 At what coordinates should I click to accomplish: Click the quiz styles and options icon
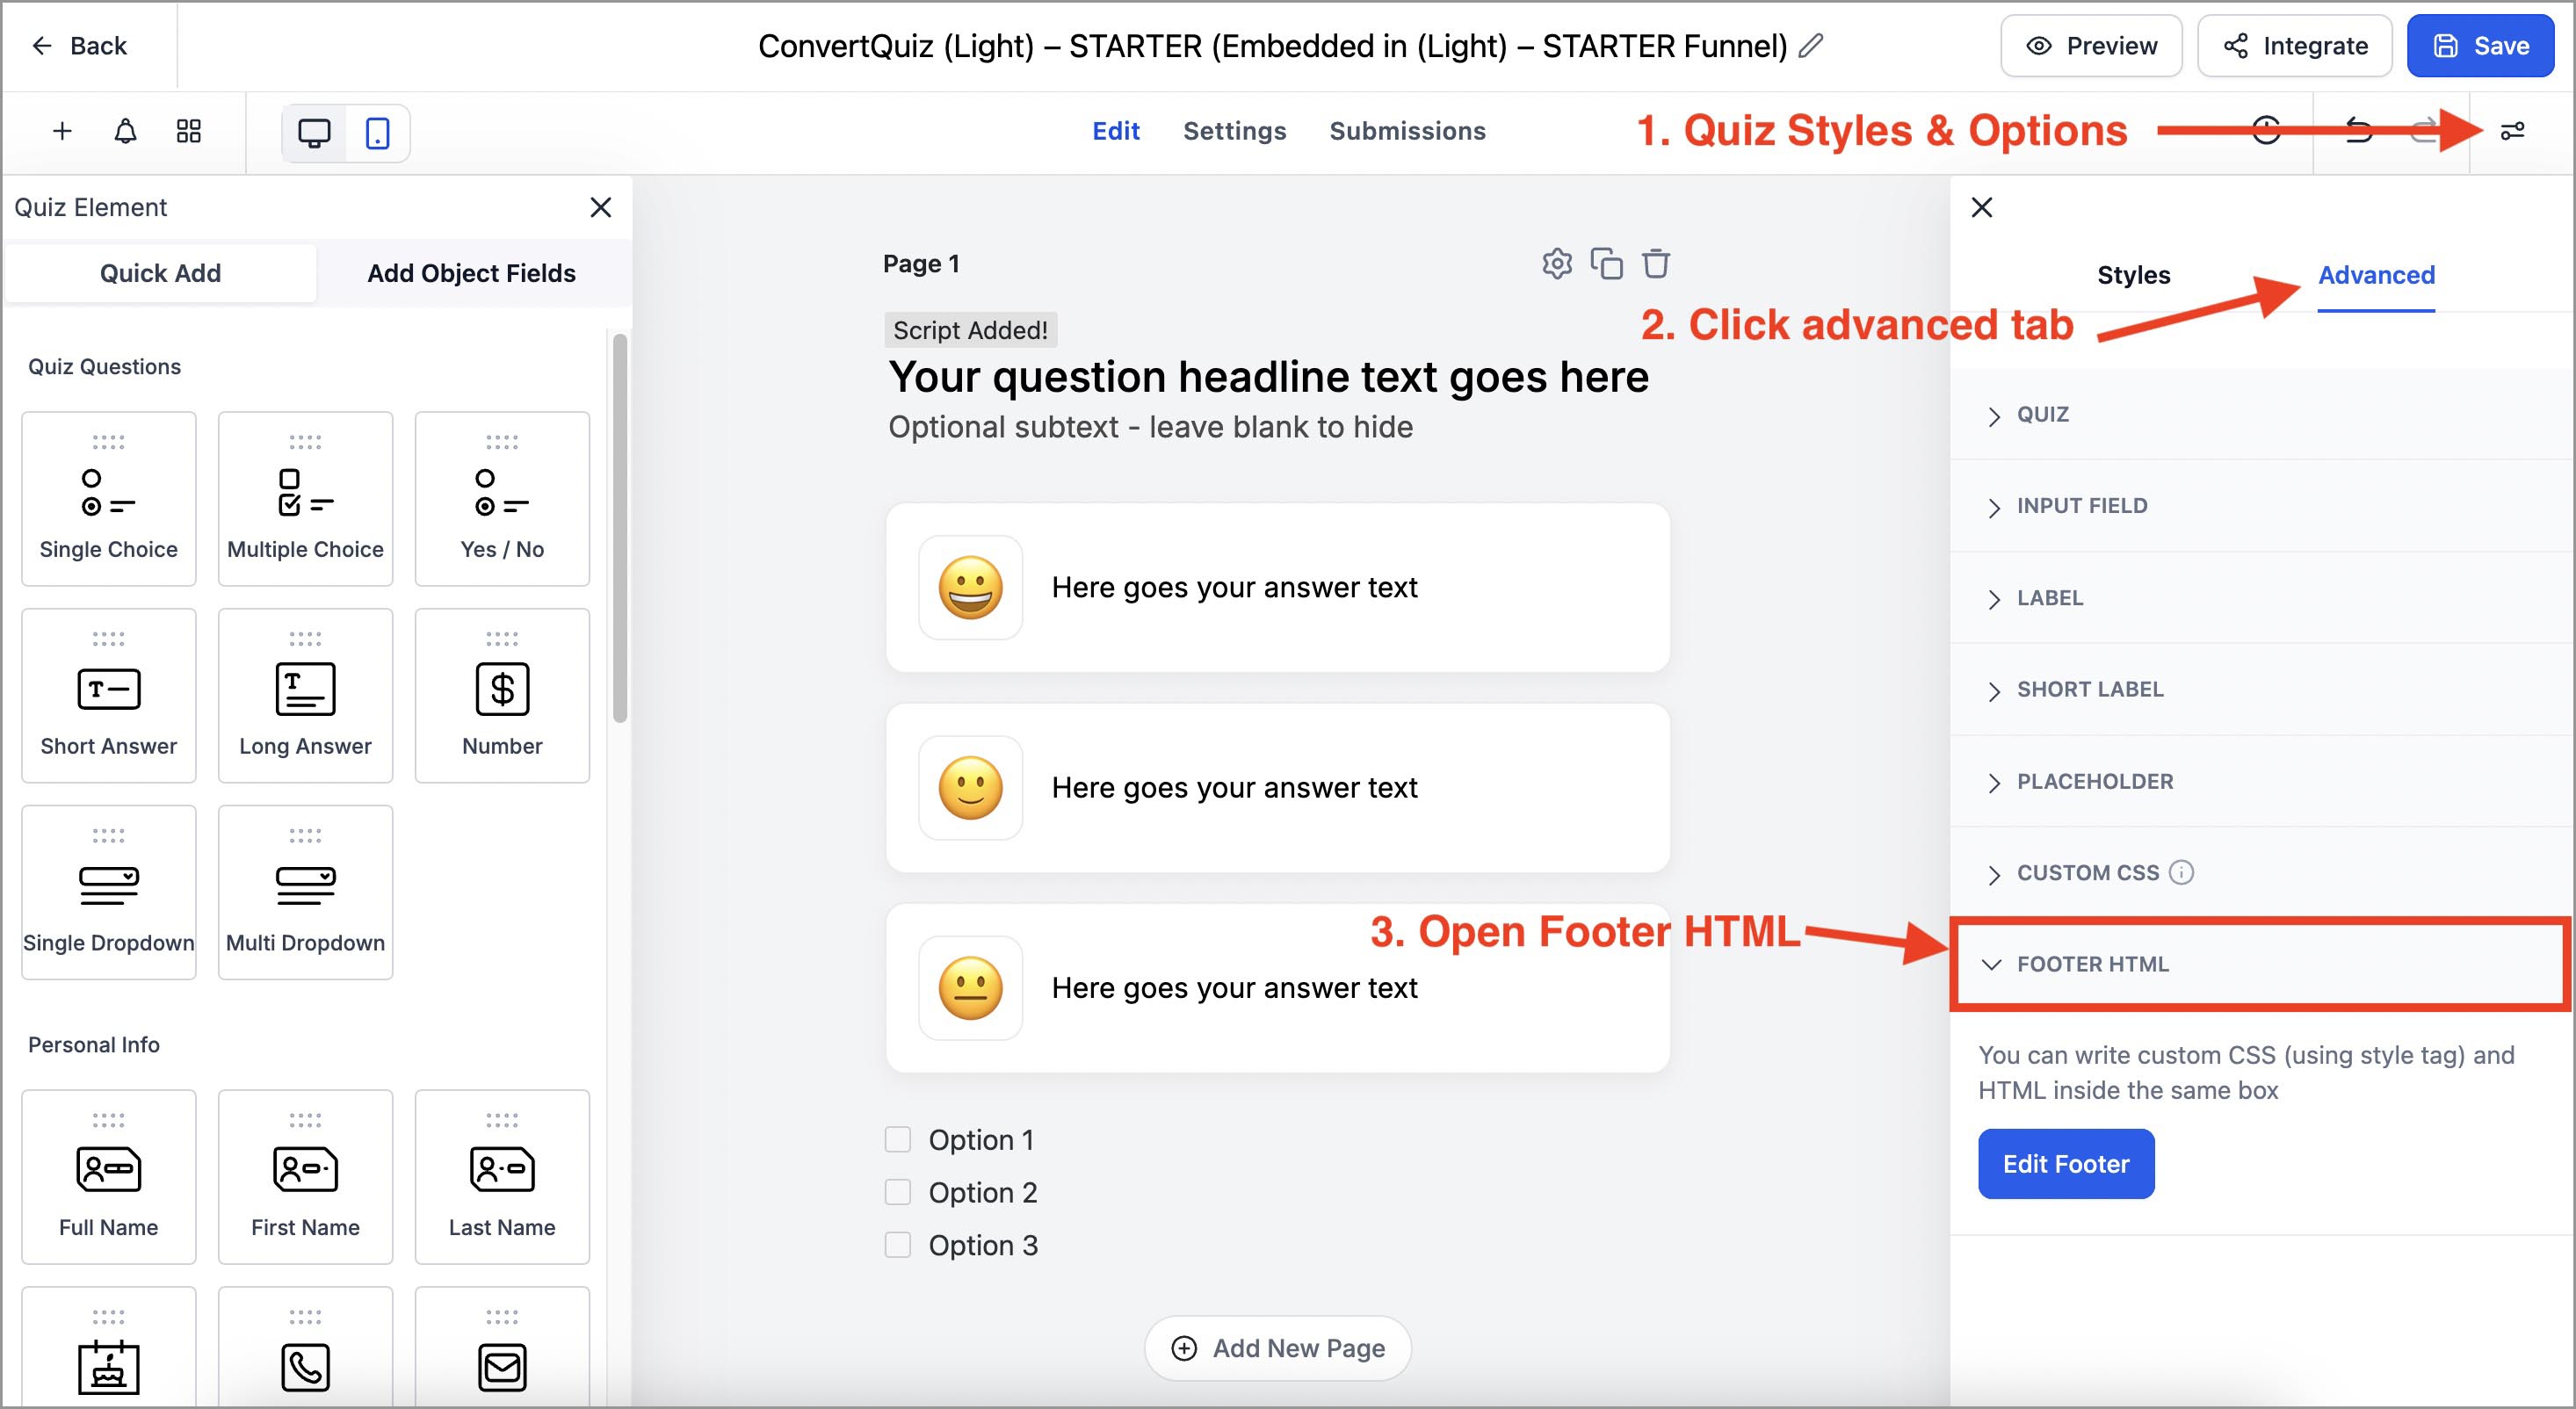2511,131
